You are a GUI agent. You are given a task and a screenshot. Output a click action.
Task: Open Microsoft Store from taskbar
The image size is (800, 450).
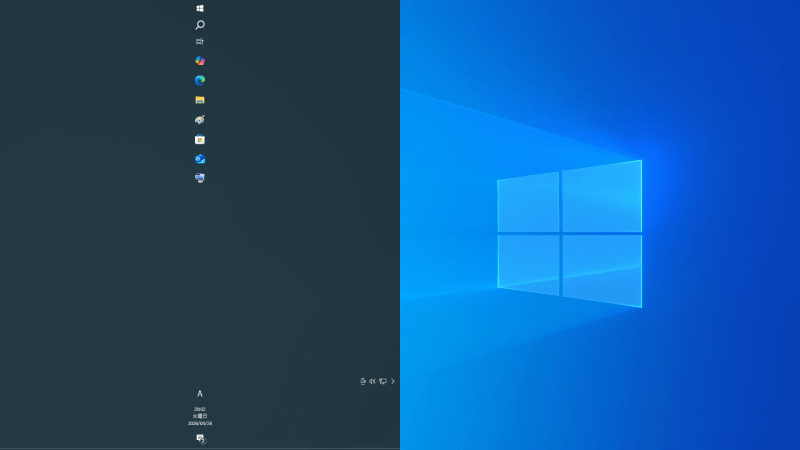point(200,139)
